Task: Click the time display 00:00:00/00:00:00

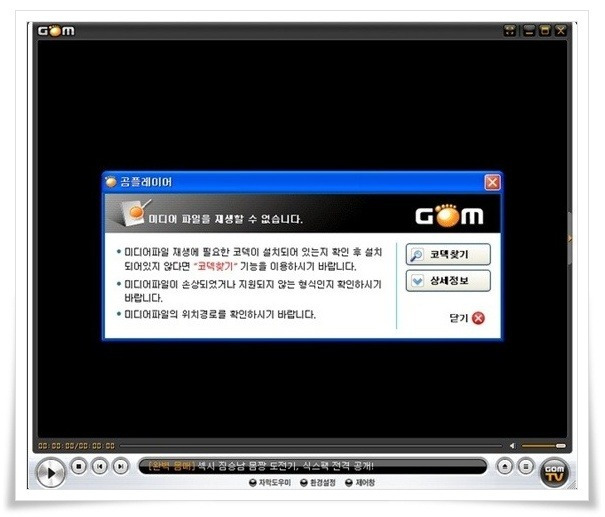Action: (x=76, y=446)
